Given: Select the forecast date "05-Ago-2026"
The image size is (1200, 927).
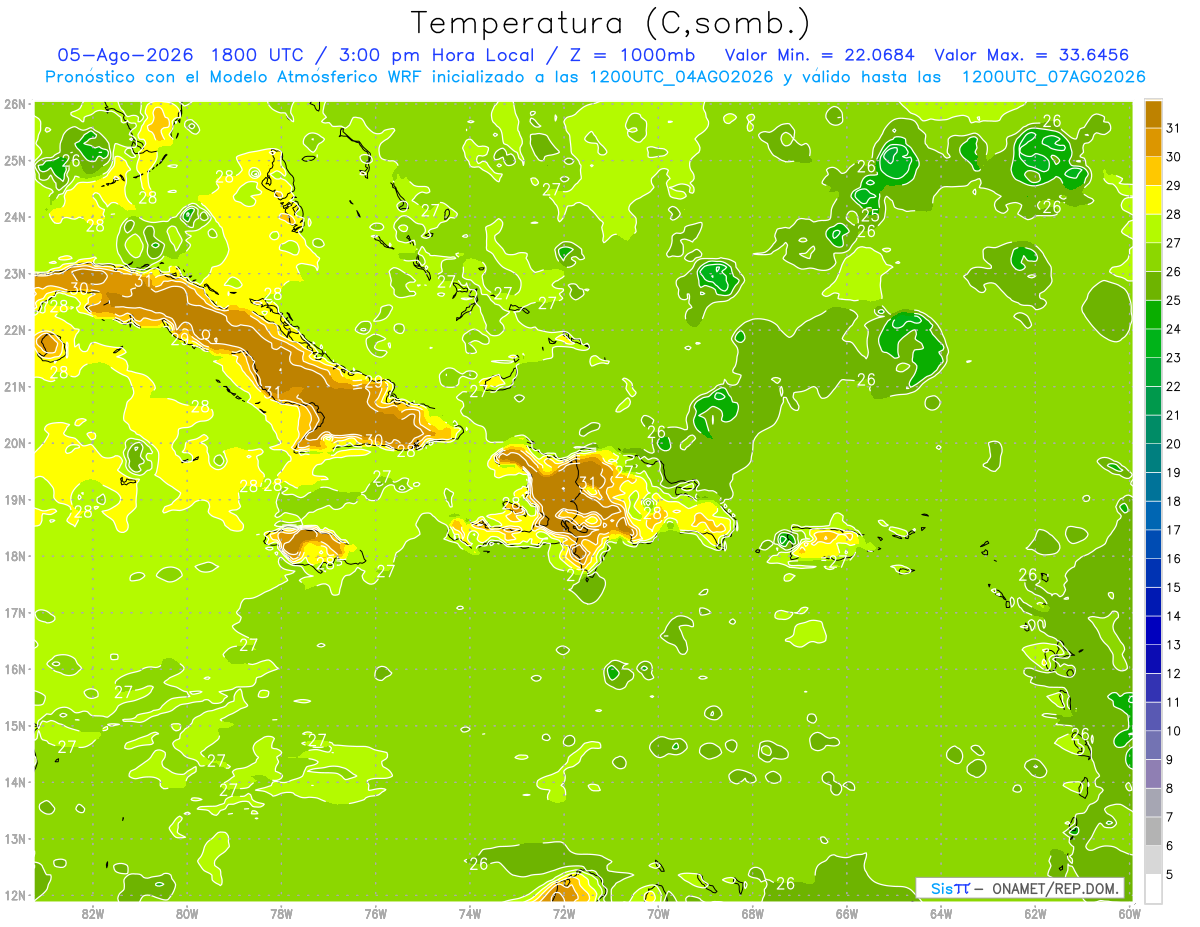Looking at the screenshot, I should pos(126,55).
